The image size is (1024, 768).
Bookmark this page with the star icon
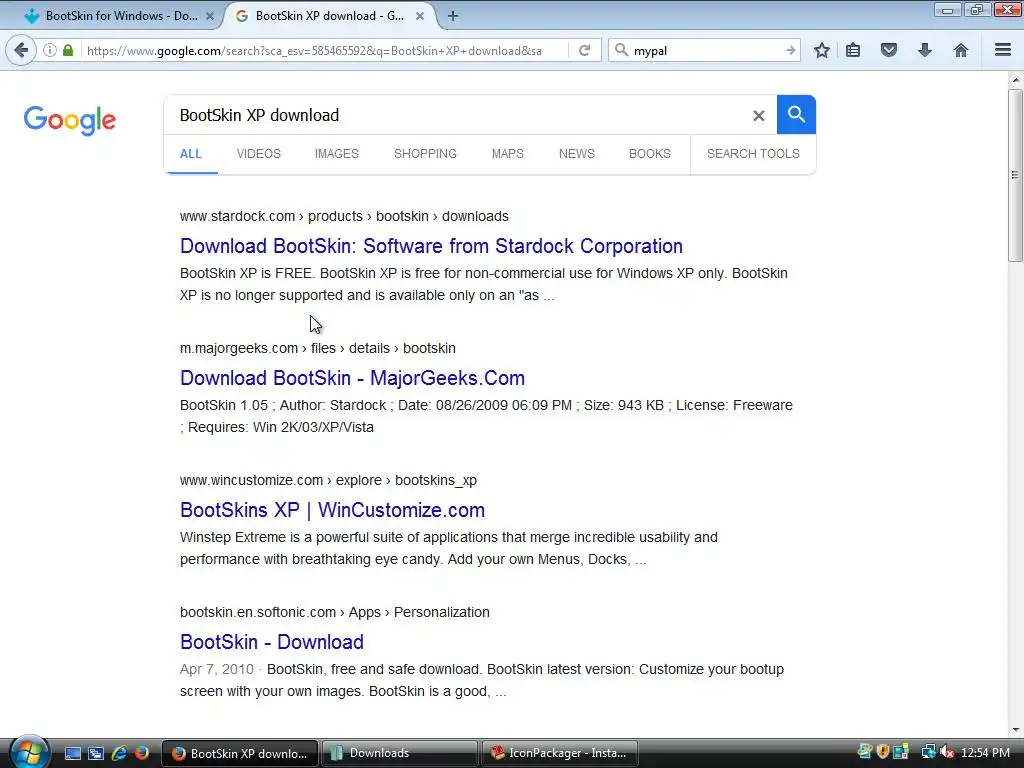point(822,50)
